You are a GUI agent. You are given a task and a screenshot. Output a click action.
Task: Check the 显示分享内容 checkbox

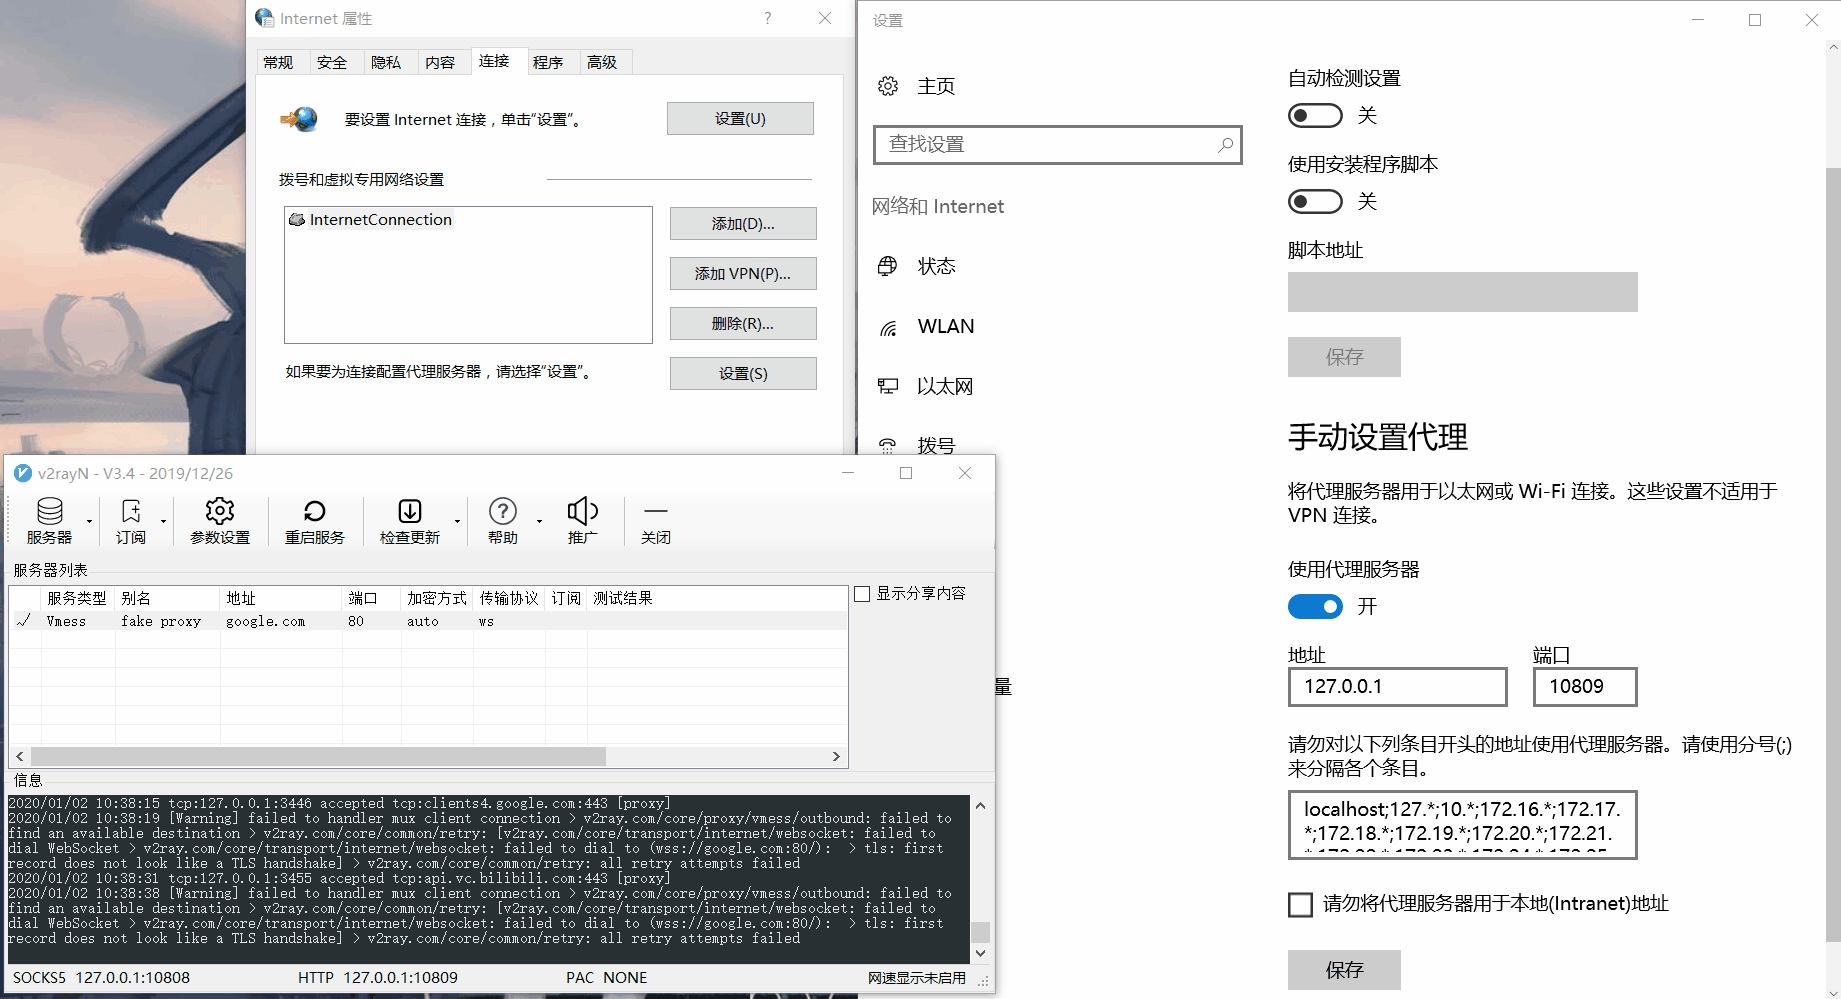pos(862,593)
